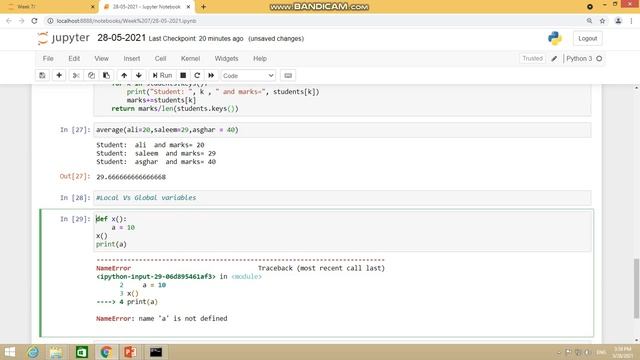640x360 pixels.
Task: Open the Cell menu
Action: point(160,59)
